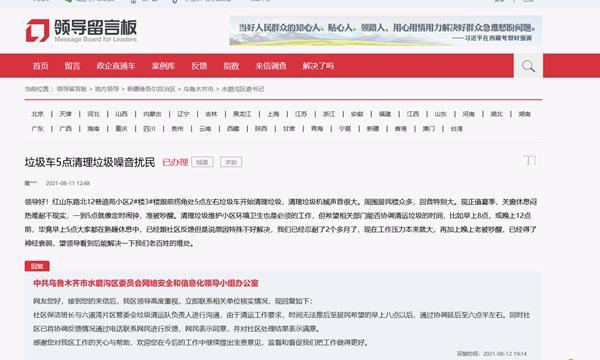Open the 留言 nav item
This screenshot has width=600, height=360.
[72, 66]
